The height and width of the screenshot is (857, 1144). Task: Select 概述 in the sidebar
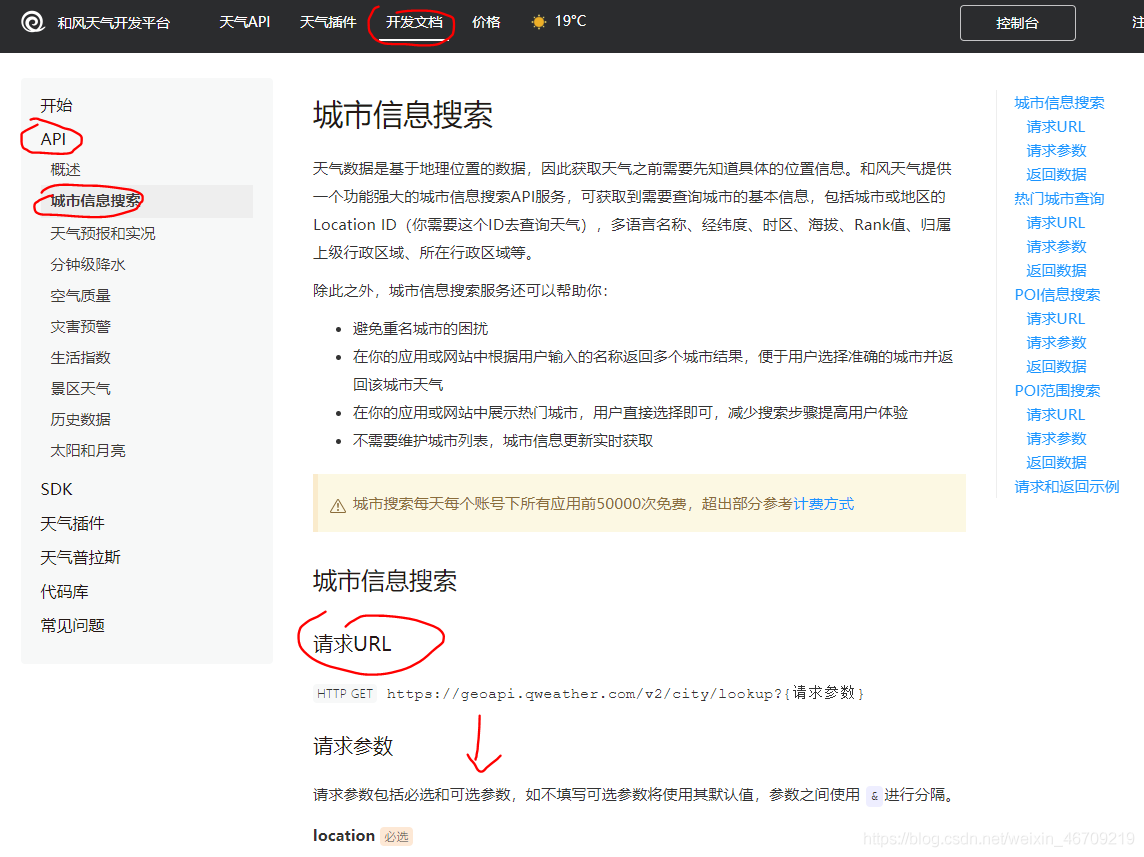point(66,169)
